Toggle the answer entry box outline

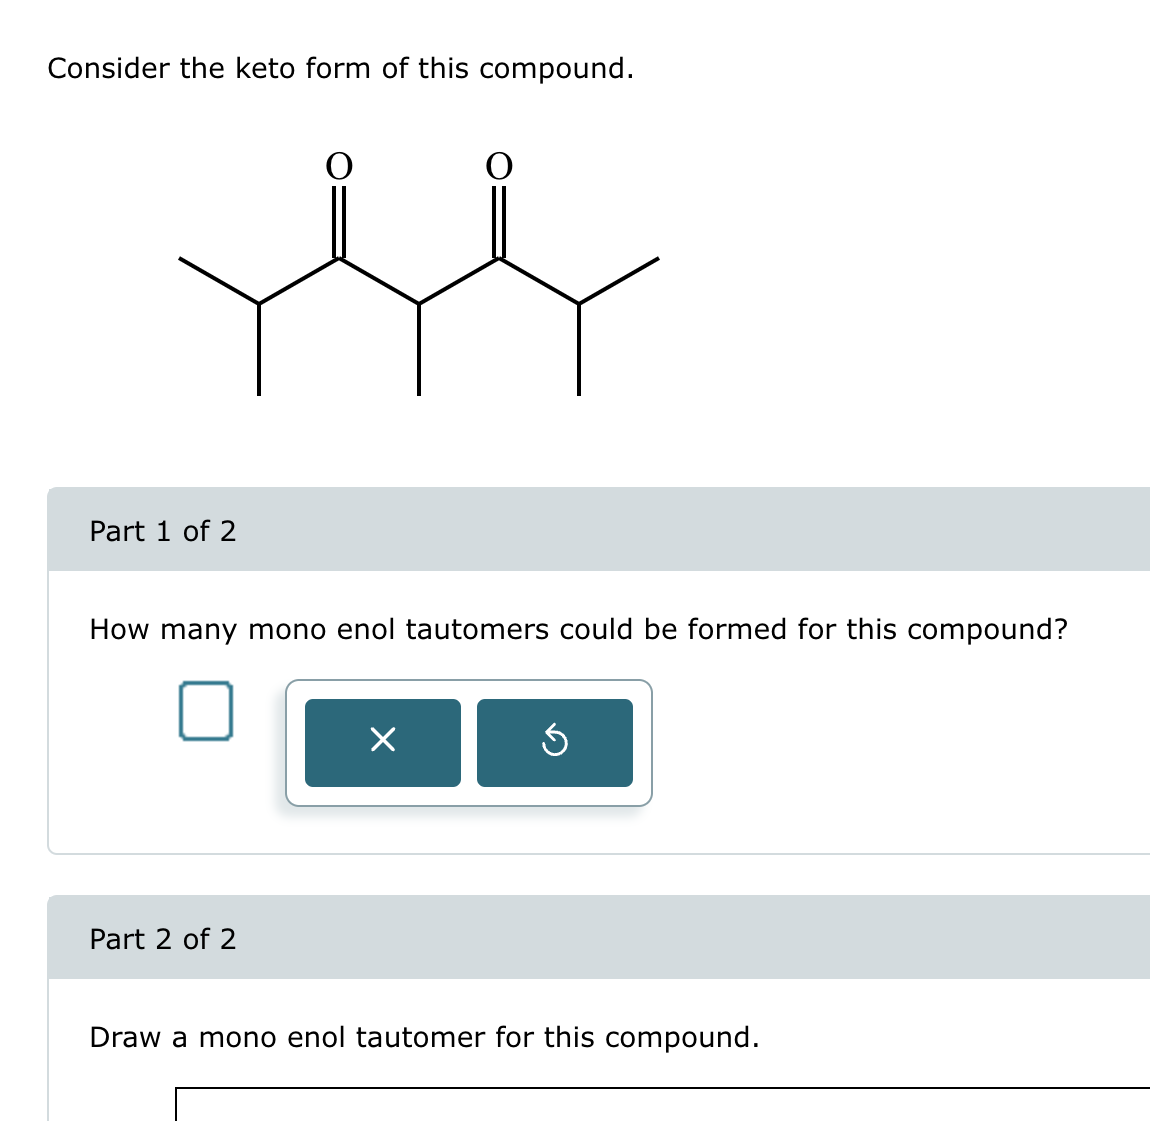coord(205,711)
